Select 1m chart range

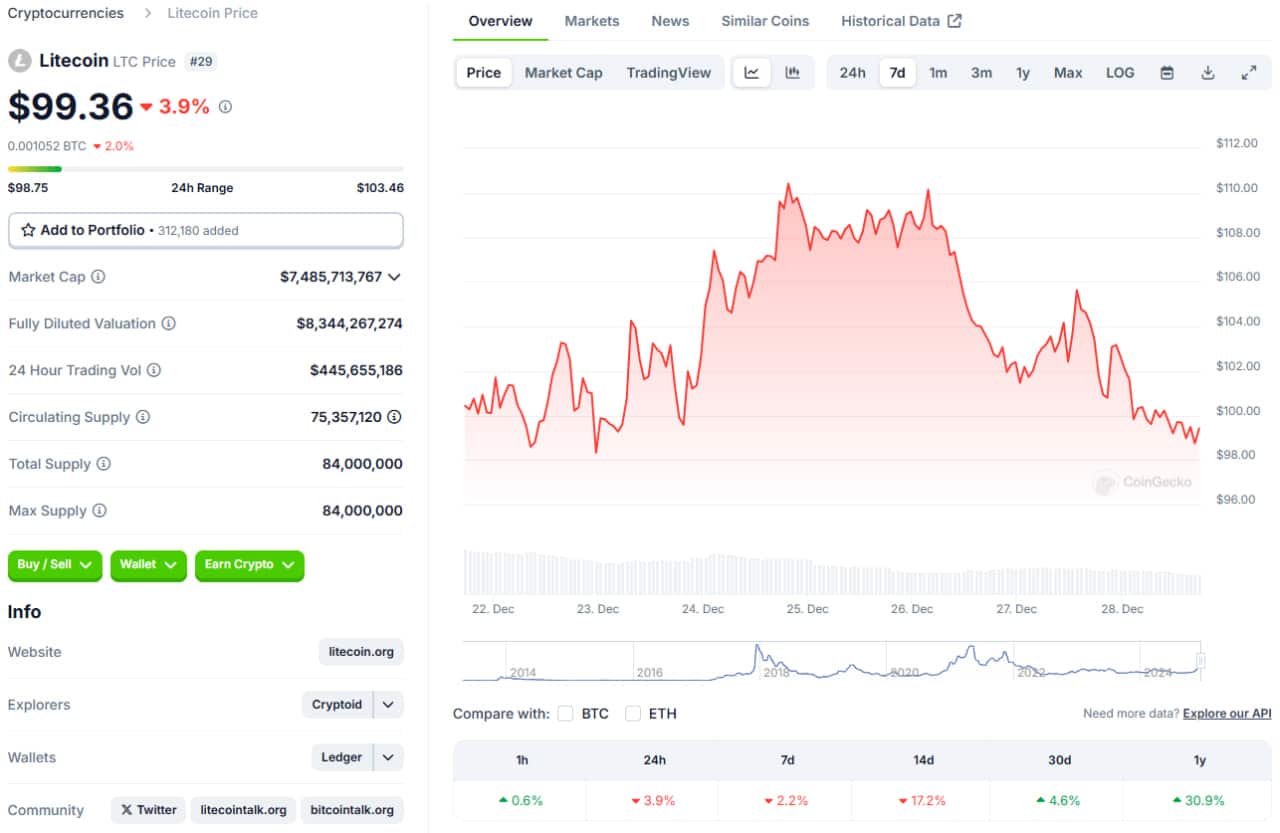(938, 73)
